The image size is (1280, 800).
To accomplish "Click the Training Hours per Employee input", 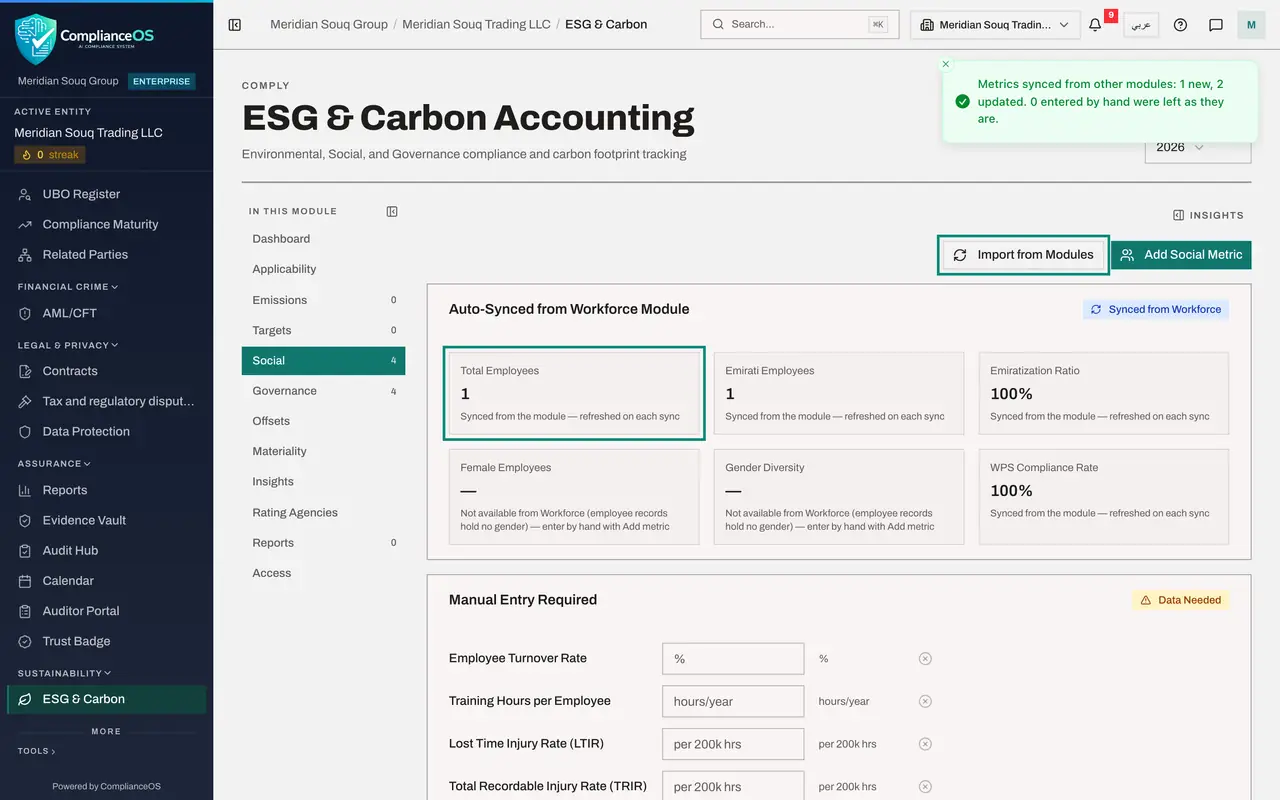I will tap(733, 701).
